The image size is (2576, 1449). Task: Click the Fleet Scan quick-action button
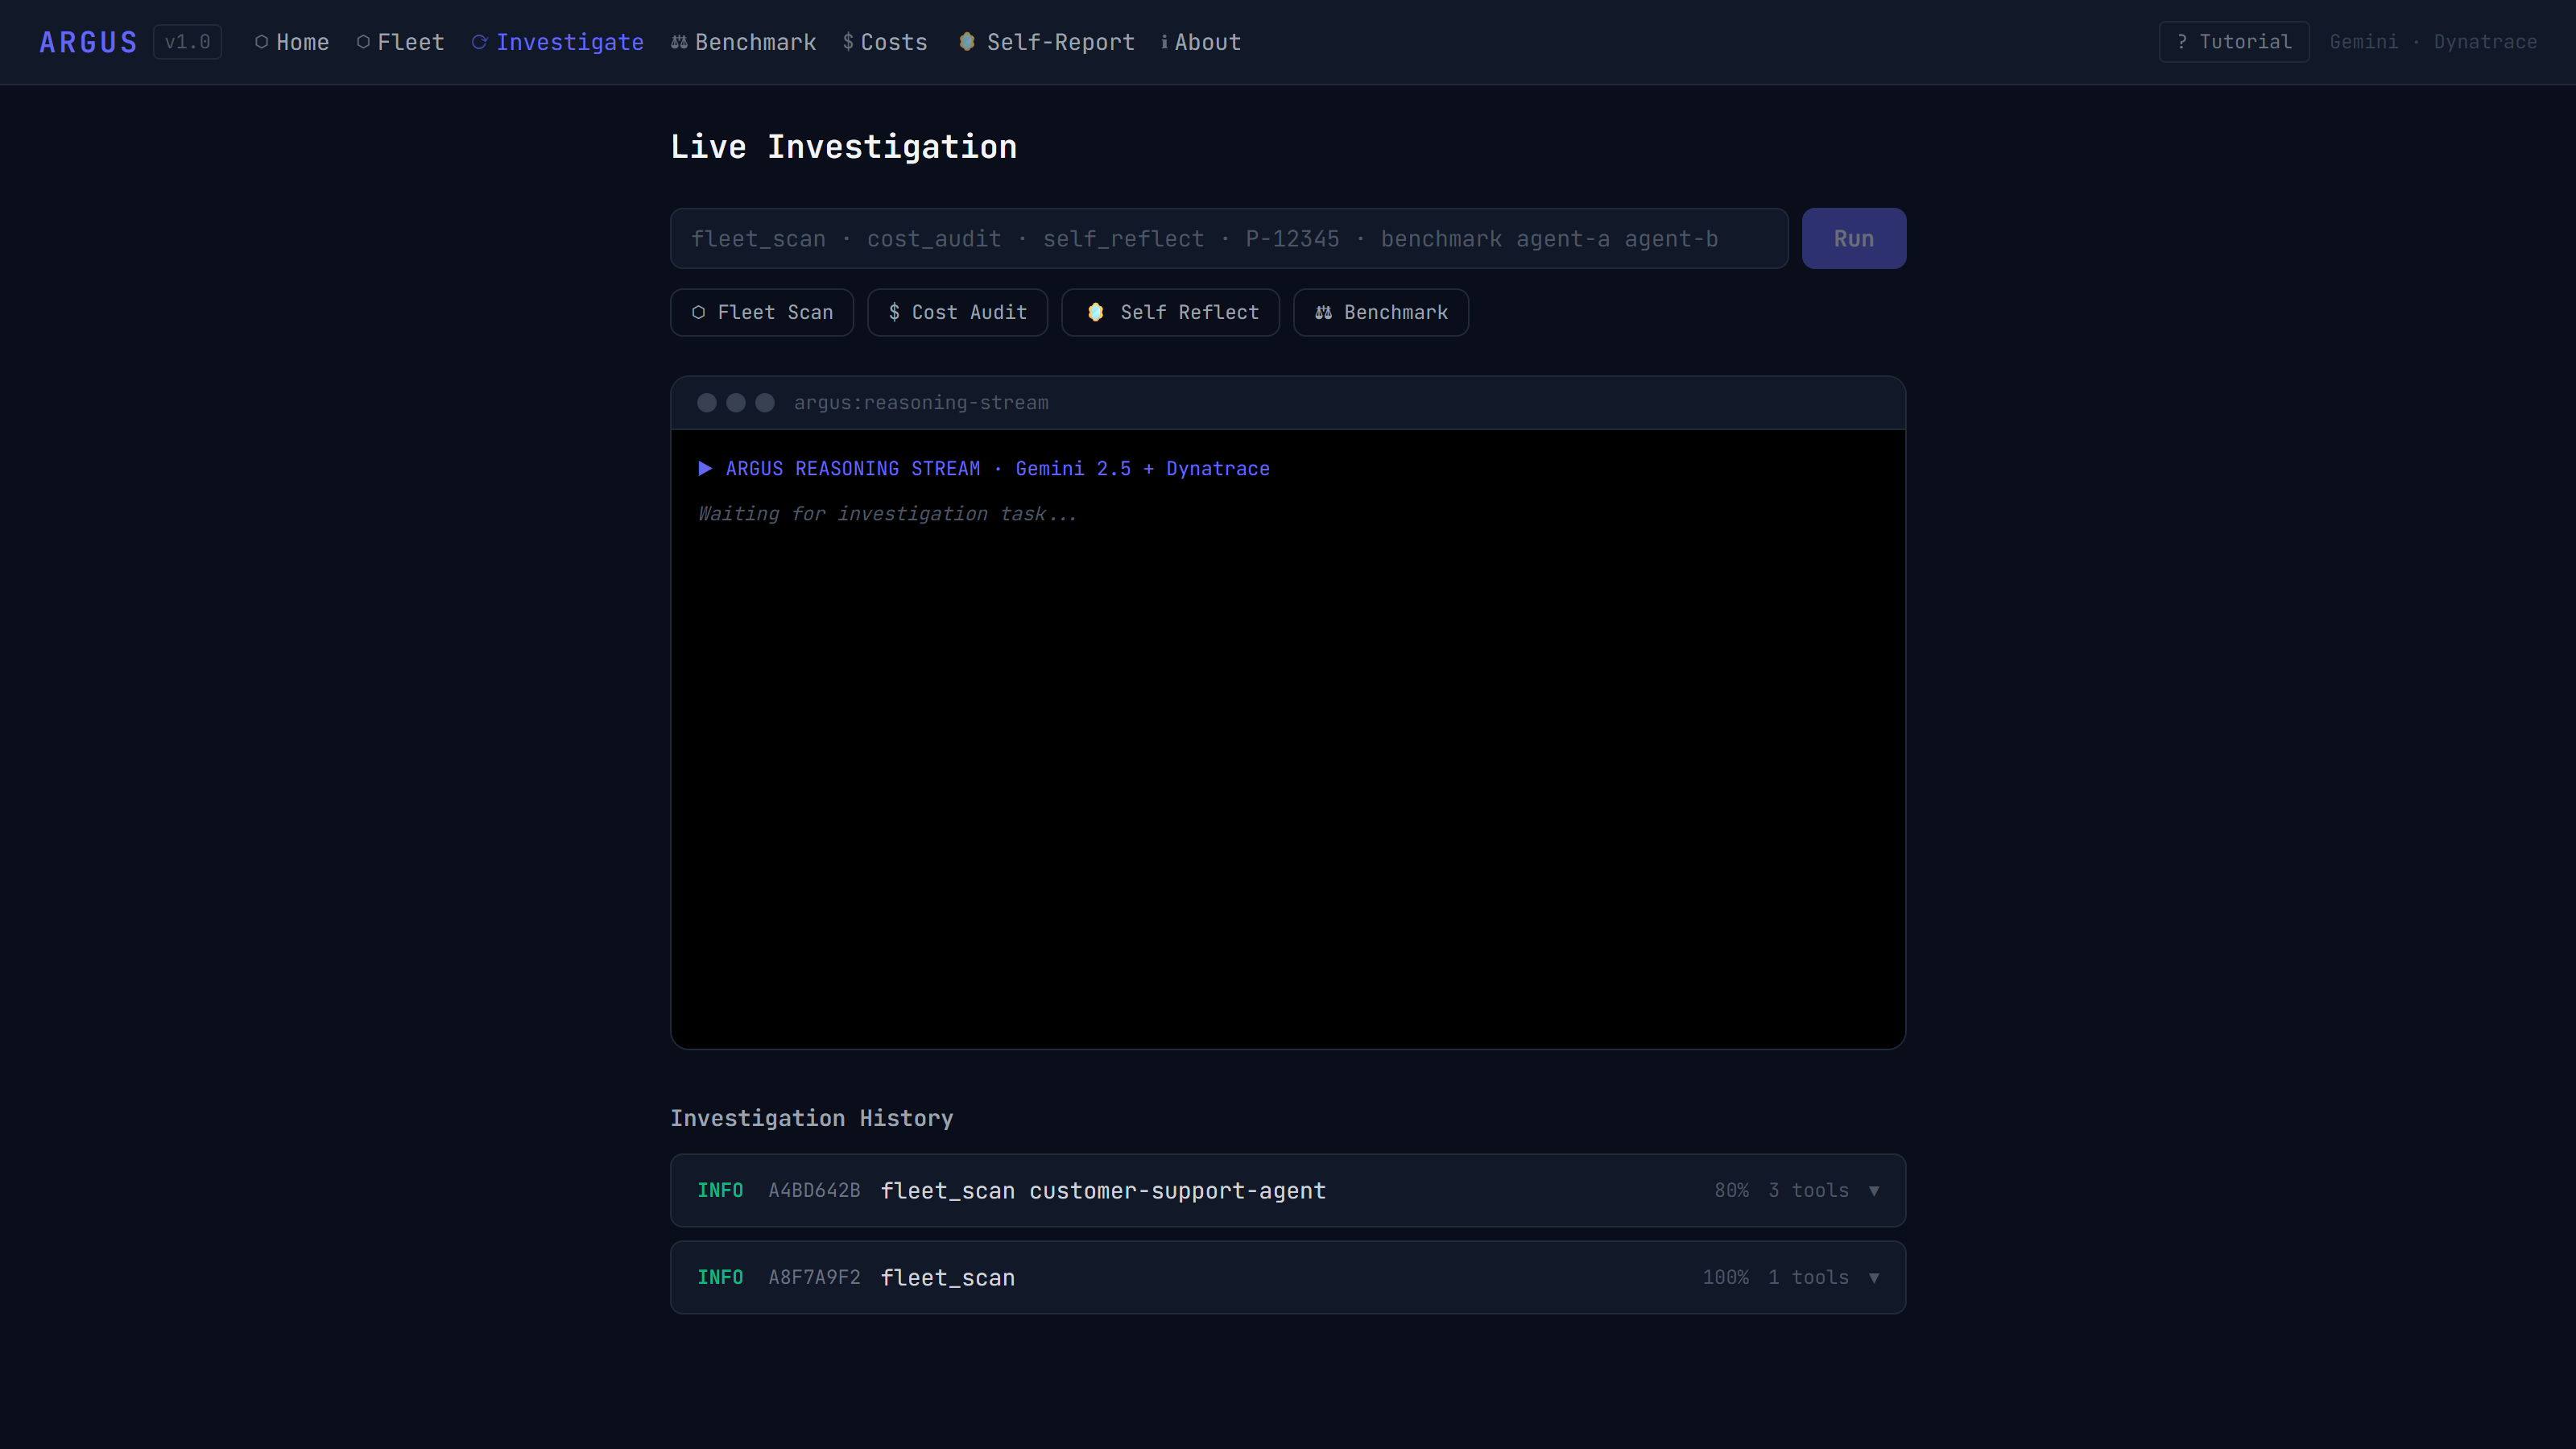(761, 313)
